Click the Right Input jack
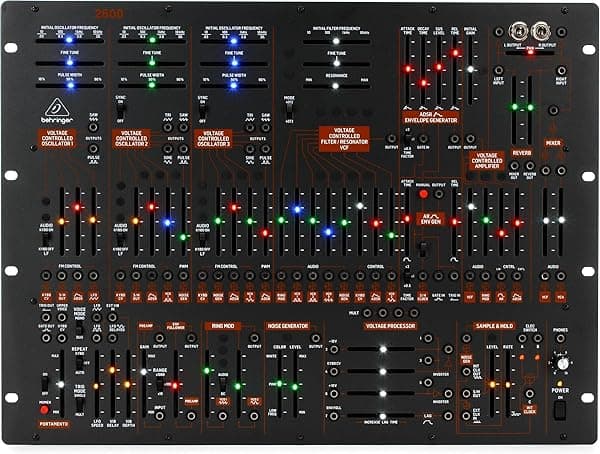The height and width of the screenshot is (454, 600). (x=561, y=70)
